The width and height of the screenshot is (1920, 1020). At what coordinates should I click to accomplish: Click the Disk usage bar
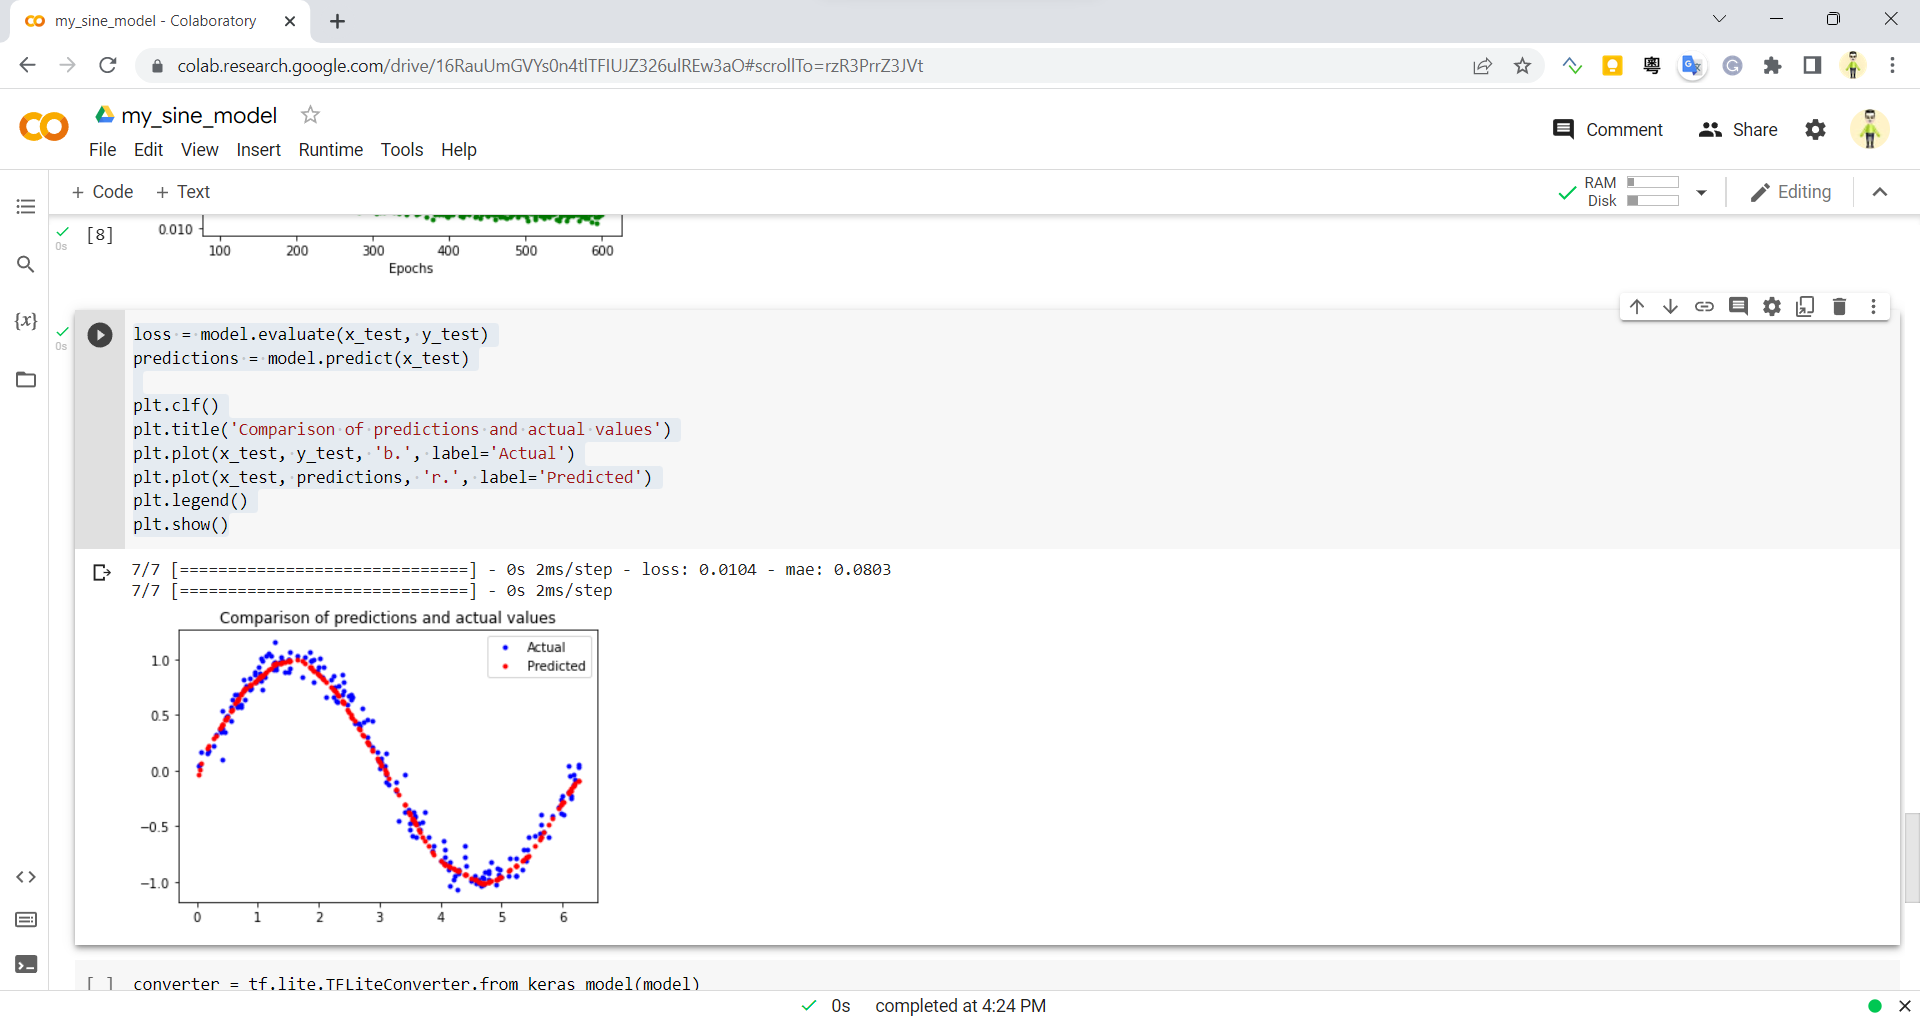1652,201
